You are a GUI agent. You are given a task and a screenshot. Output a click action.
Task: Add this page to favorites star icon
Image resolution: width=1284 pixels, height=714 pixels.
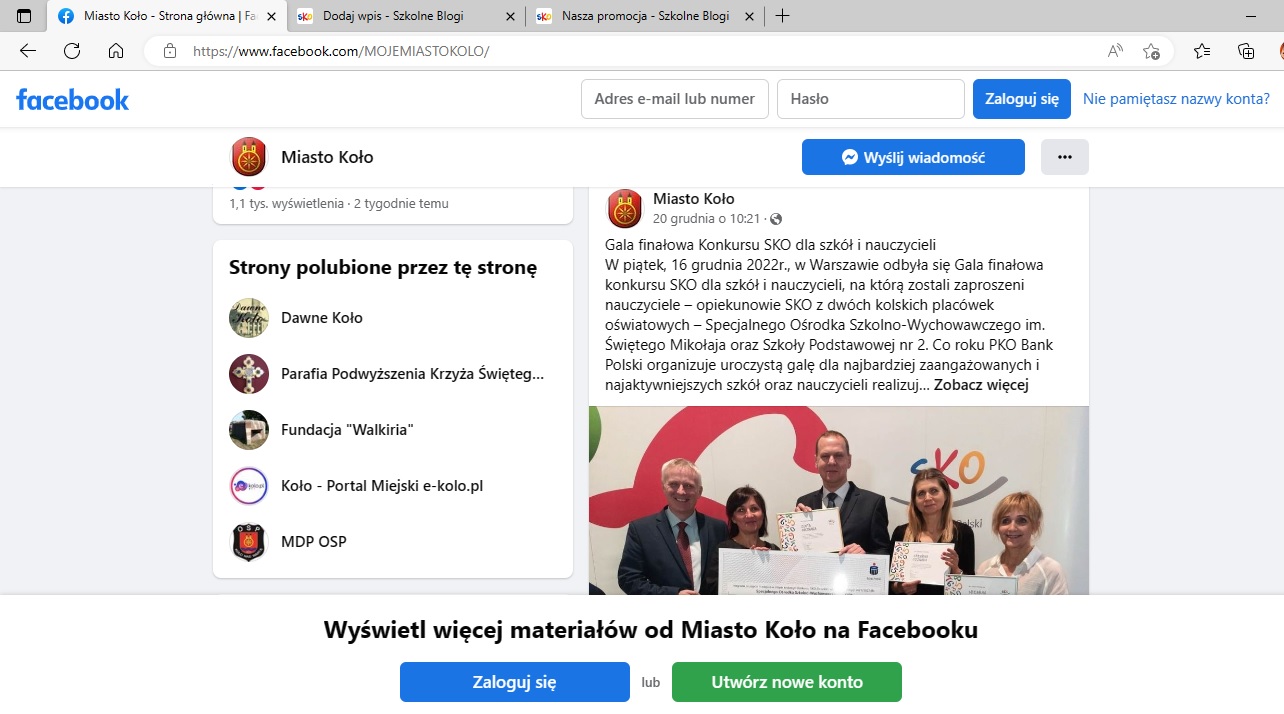tap(1151, 51)
